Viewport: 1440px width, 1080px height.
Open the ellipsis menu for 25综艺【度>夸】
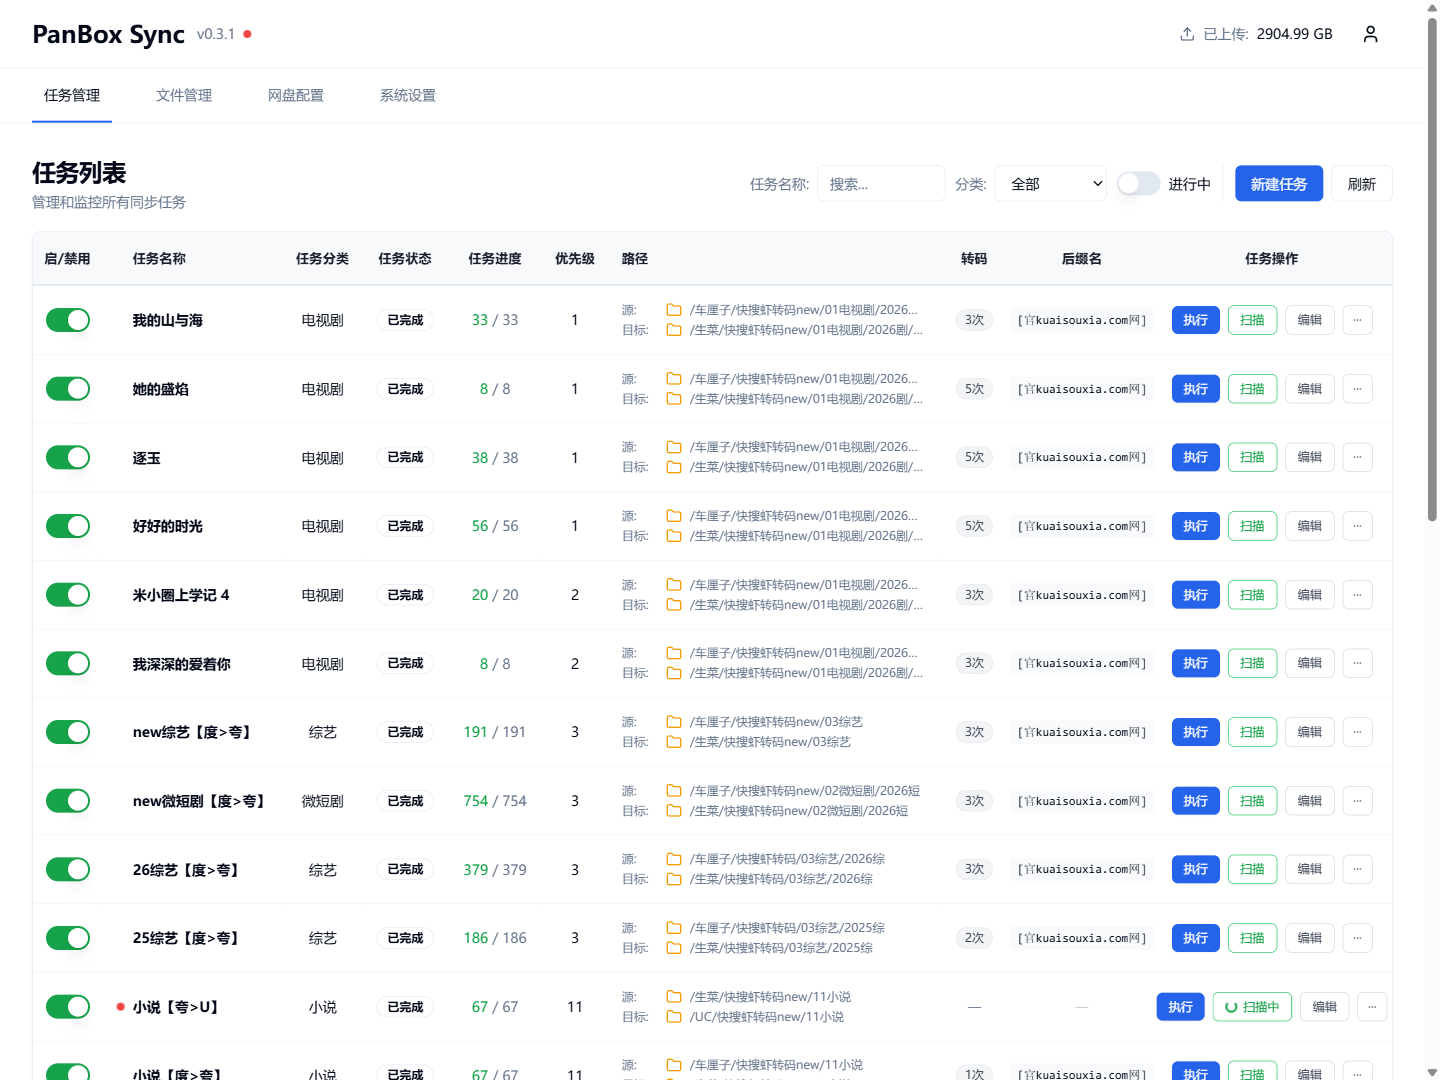[x=1357, y=938]
